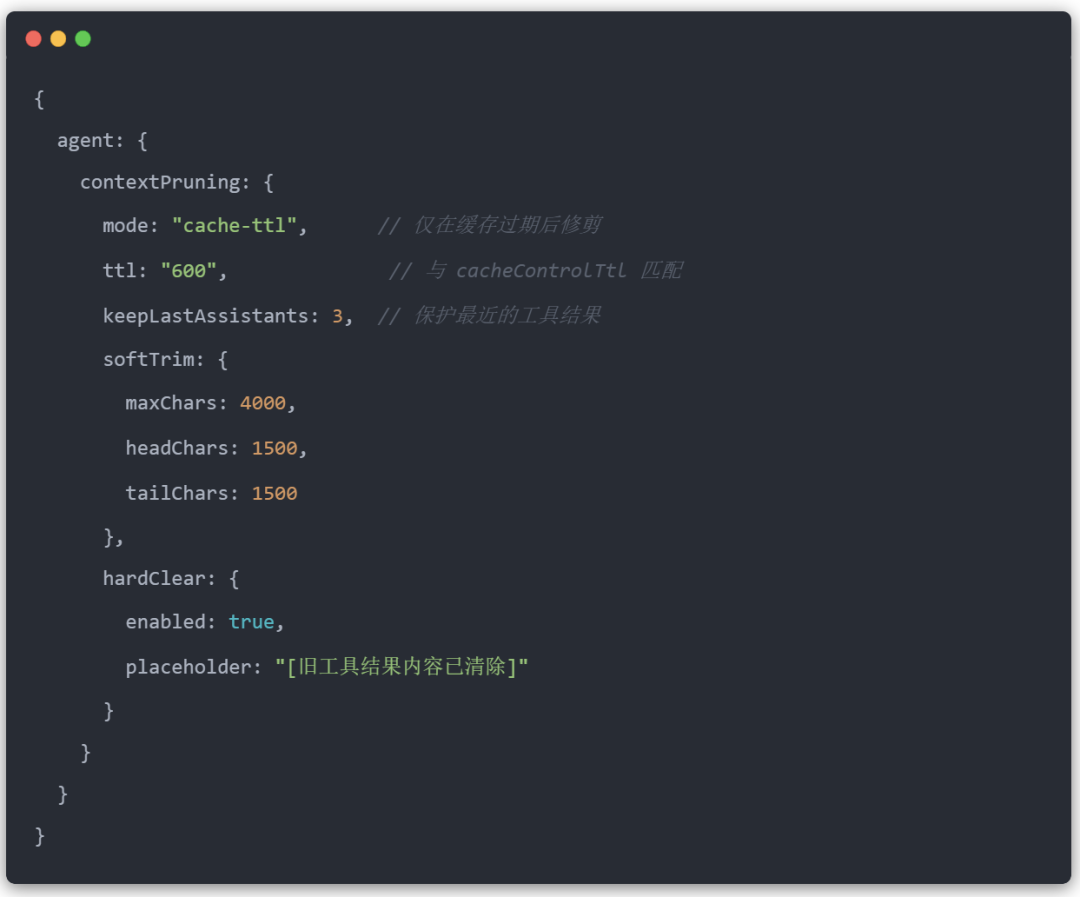Screen dimensions: 1080x897
Task: Click the comment mentioning cacheControlTtl
Action: tap(536, 271)
